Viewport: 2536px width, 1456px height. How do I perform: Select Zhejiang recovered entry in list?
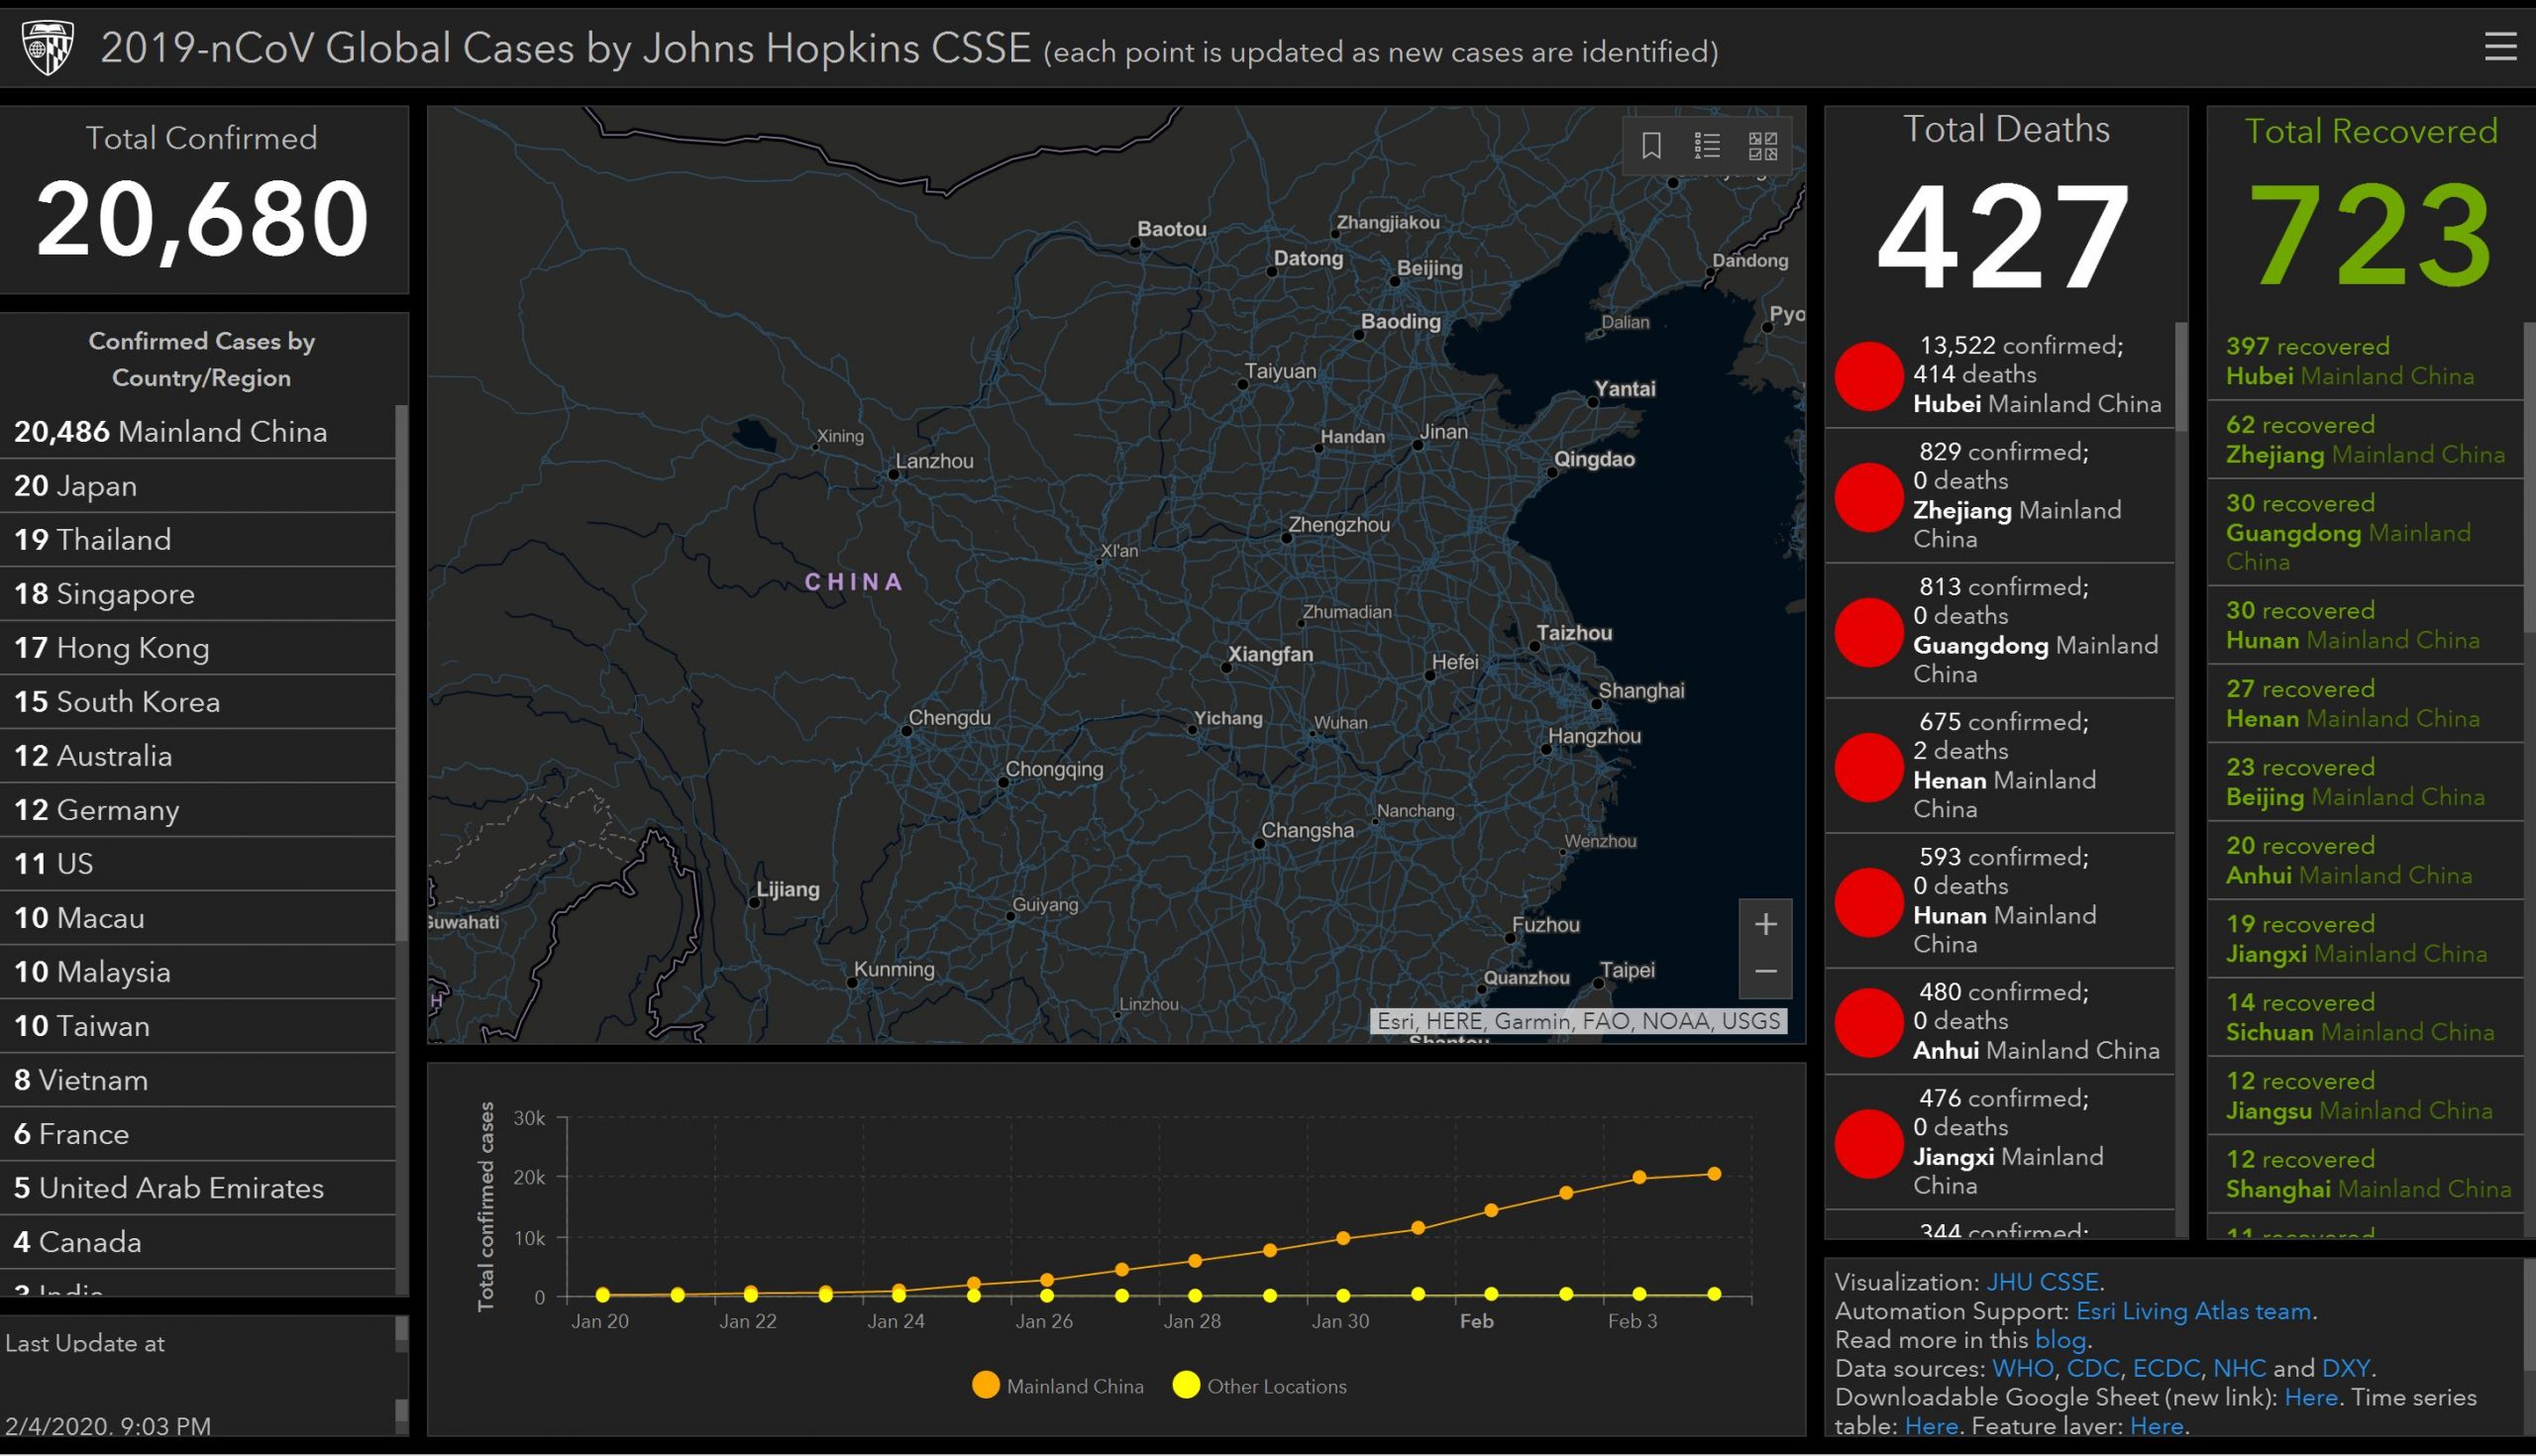pyautogui.click(x=2364, y=440)
